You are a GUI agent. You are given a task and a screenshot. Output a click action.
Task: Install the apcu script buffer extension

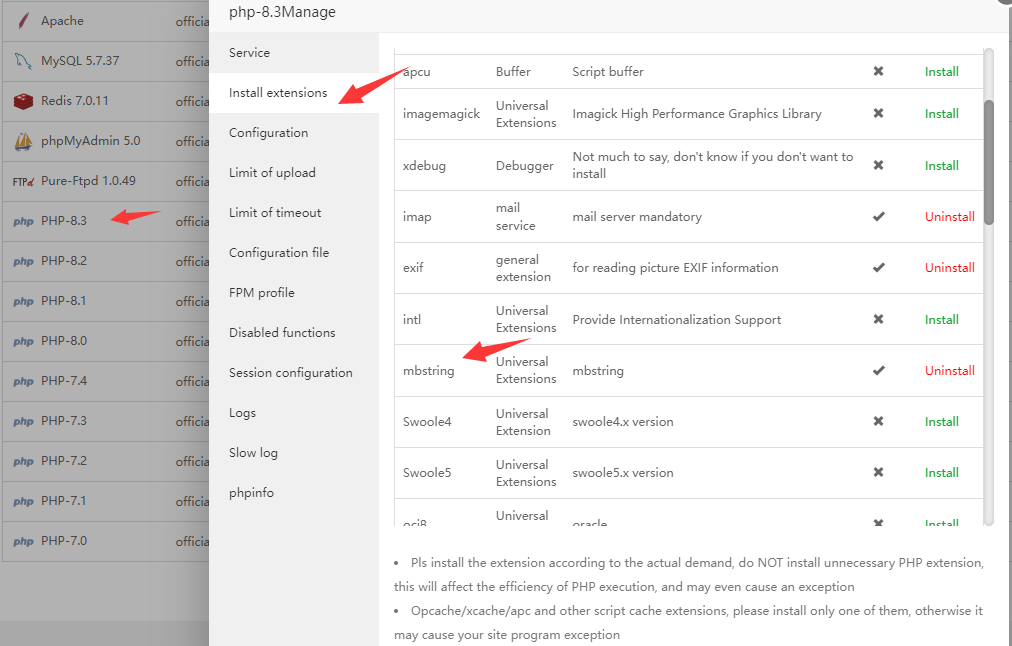point(941,71)
